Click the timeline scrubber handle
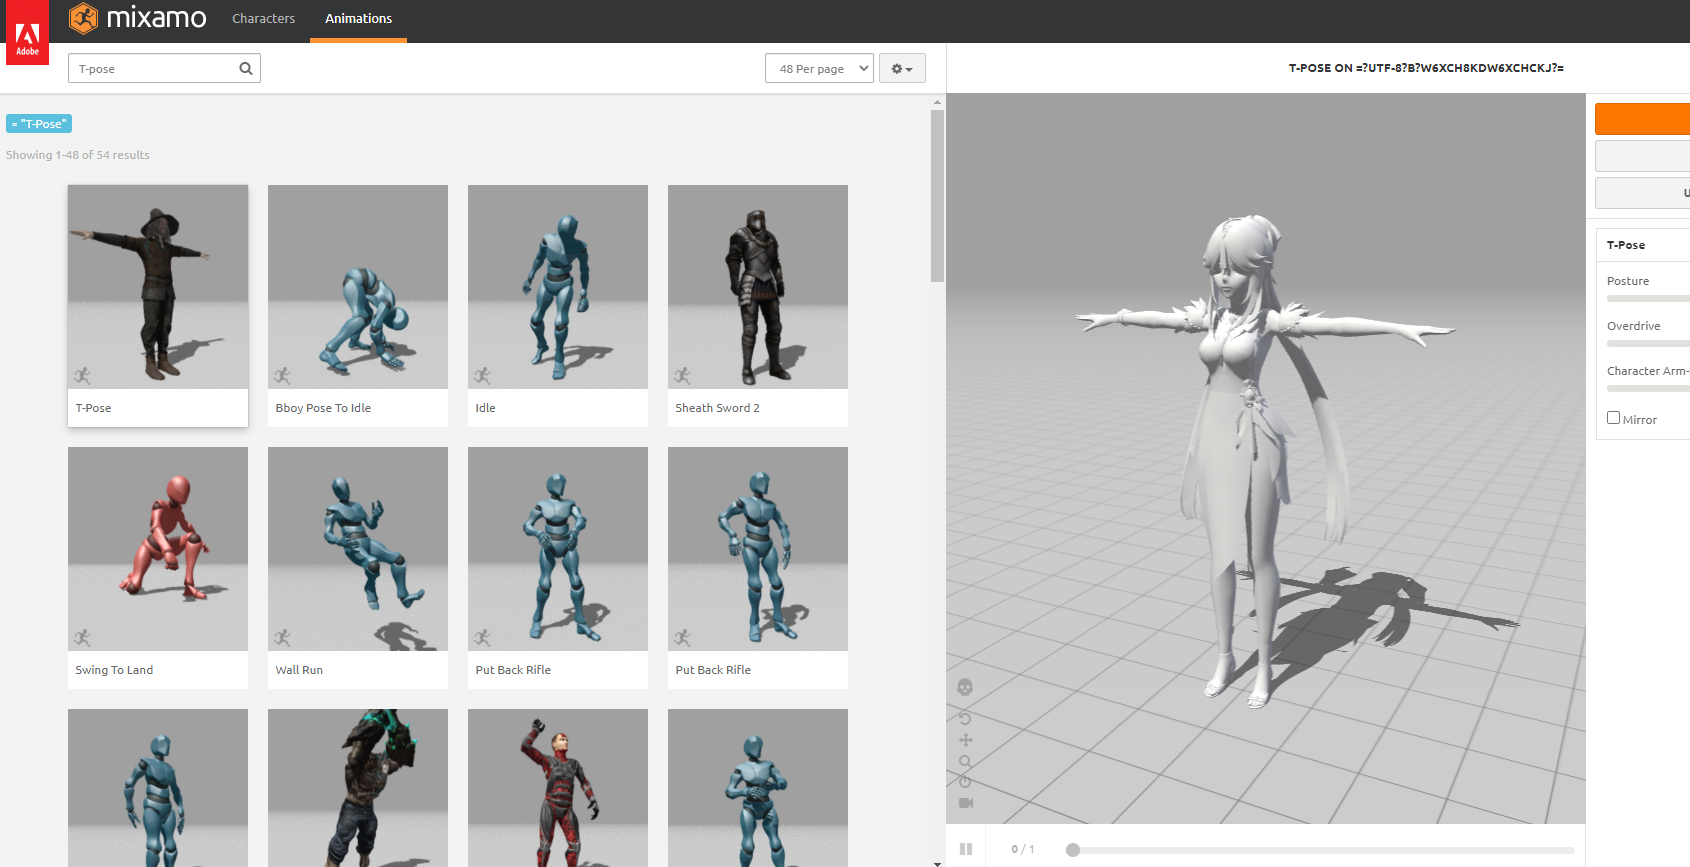This screenshot has height=867, width=1690. (1073, 850)
